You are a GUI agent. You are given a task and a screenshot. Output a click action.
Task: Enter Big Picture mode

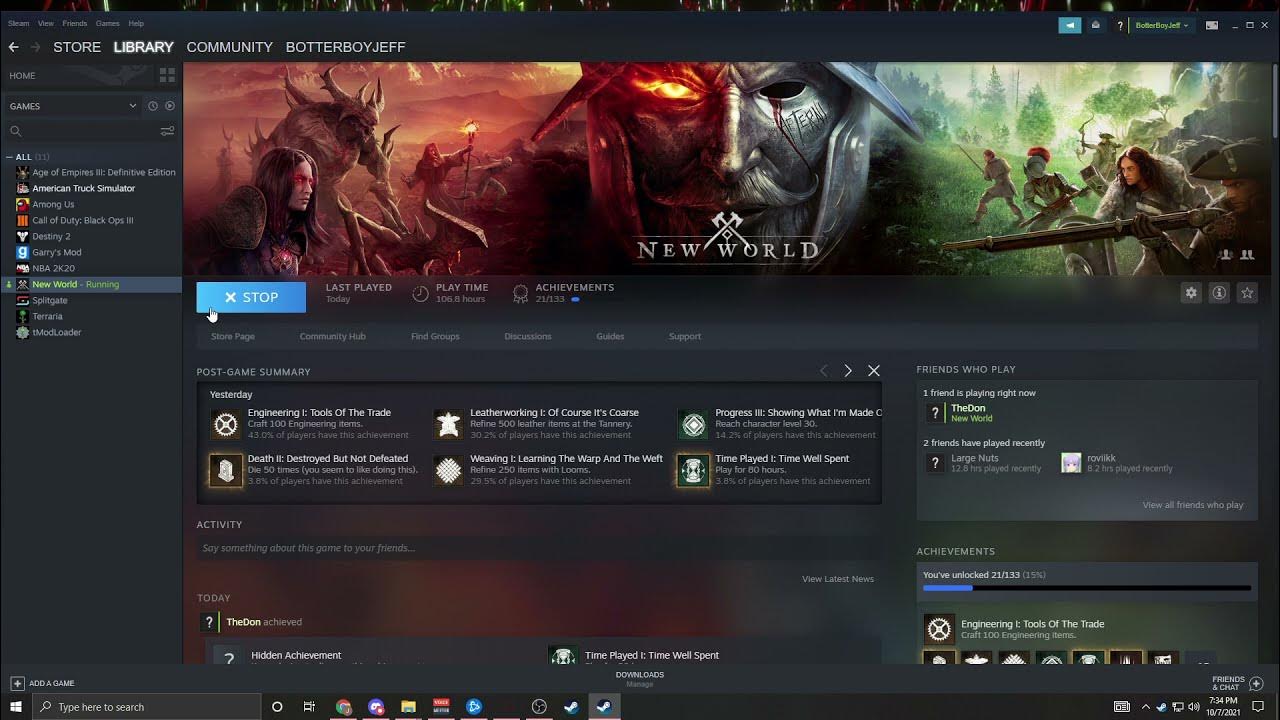1212,25
